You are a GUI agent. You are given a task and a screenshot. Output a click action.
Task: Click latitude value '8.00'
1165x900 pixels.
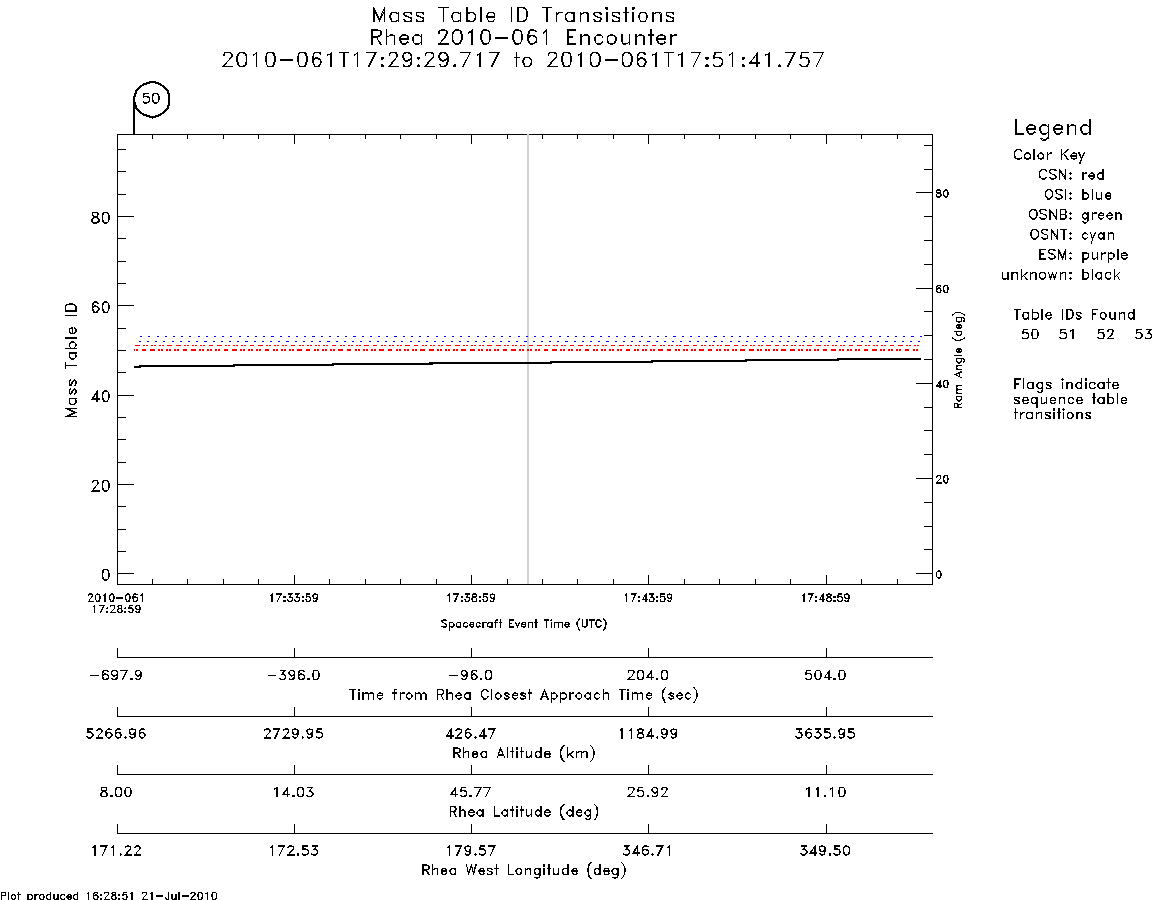116,792
